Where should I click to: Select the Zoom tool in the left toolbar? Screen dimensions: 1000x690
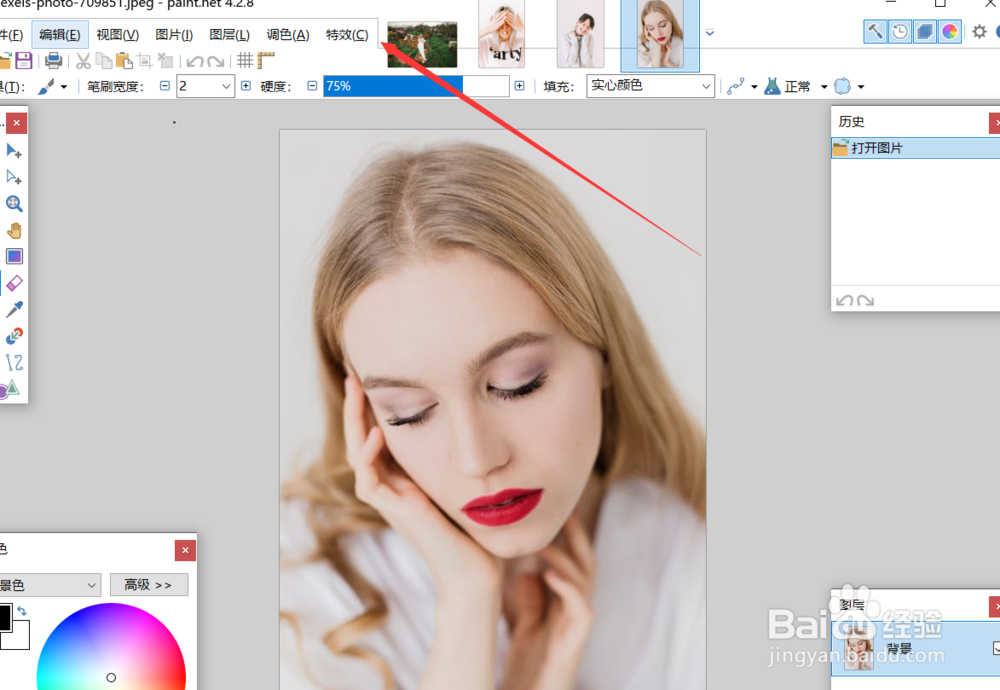(14, 203)
